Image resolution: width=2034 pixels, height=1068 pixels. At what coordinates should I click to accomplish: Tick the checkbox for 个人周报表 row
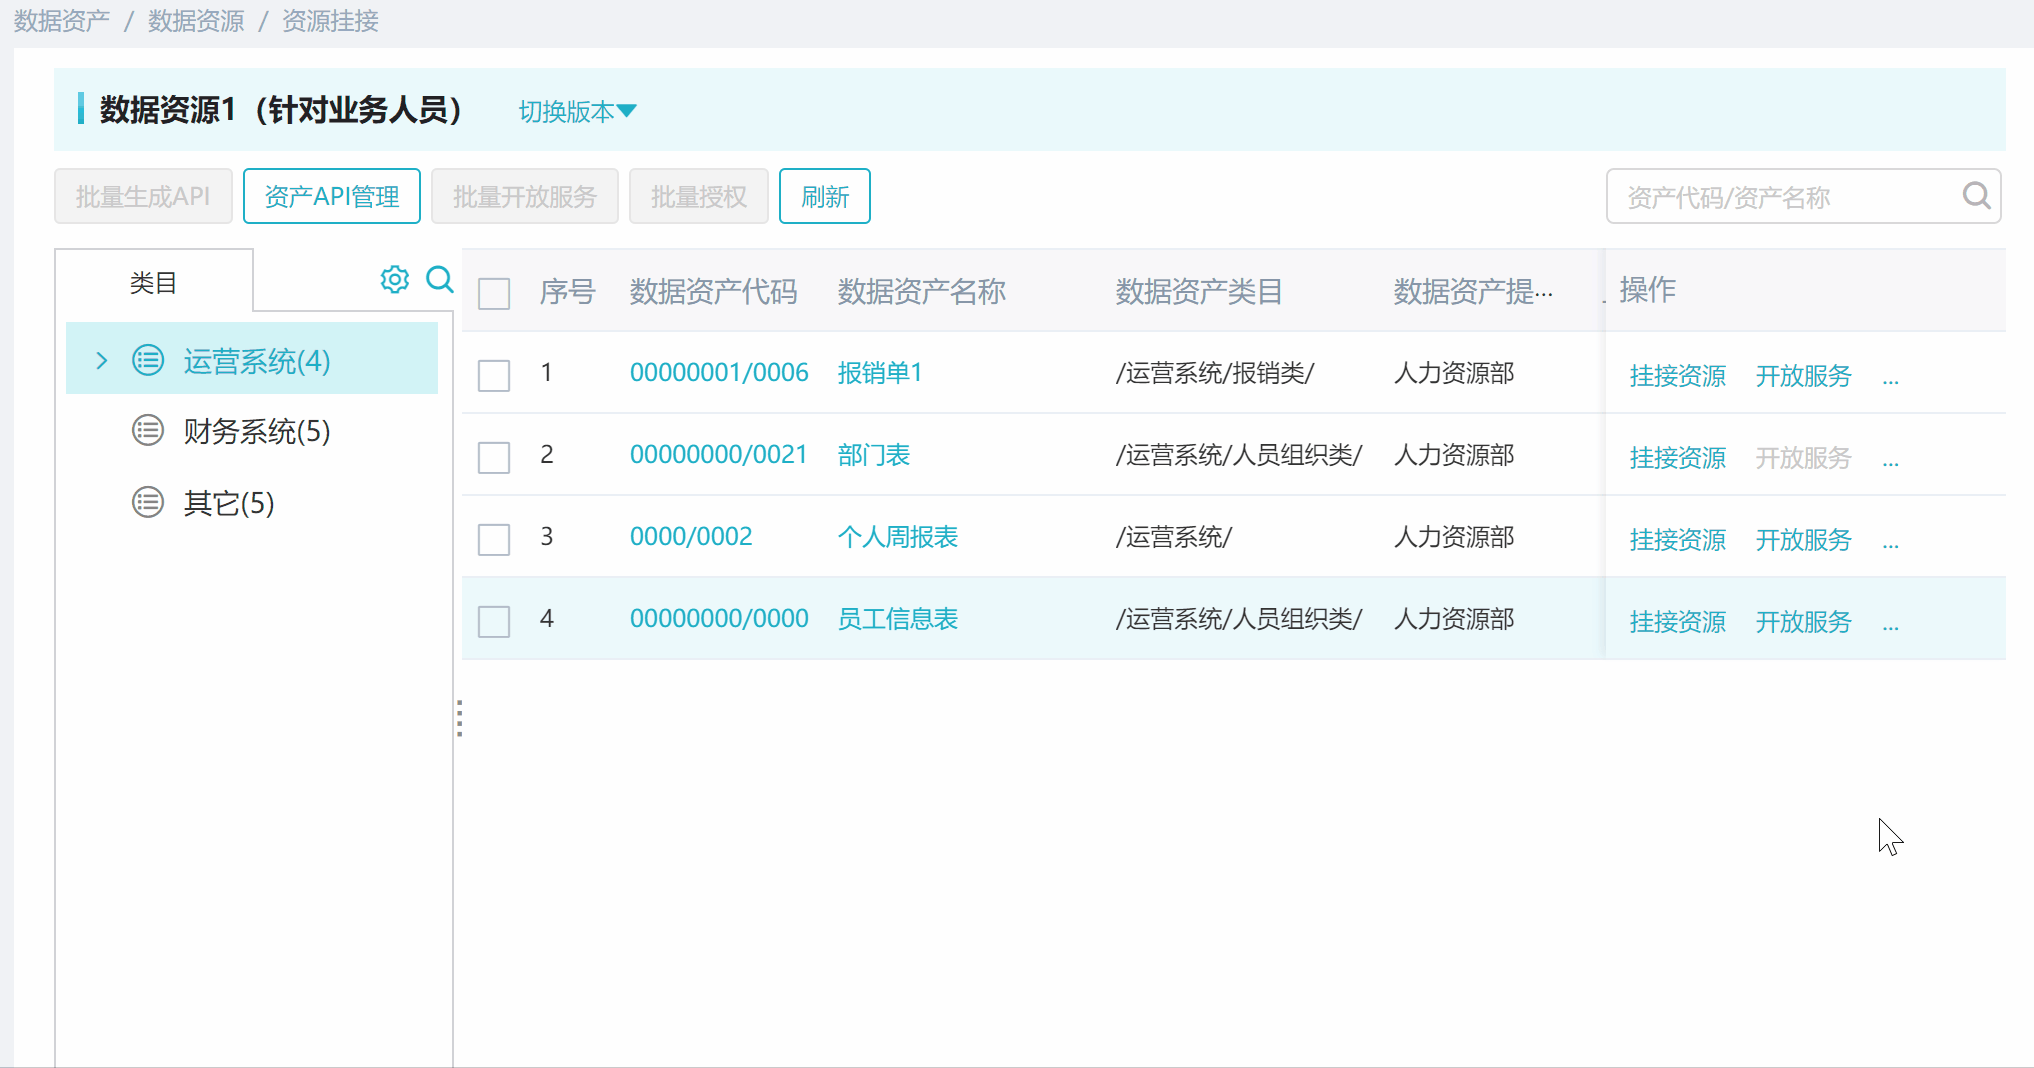click(494, 540)
